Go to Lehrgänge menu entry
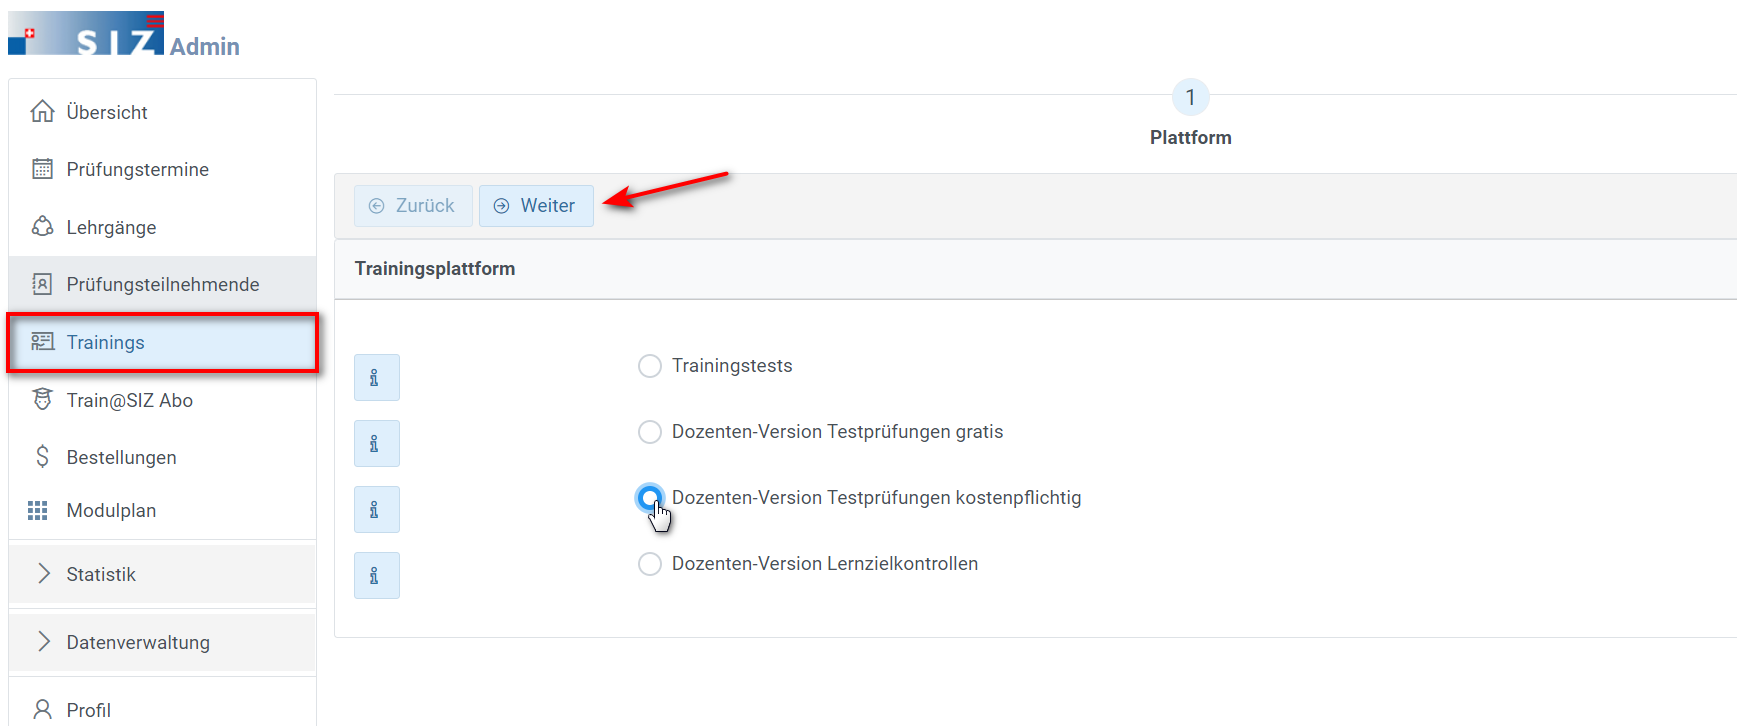The height and width of the screenshot is (726, 1737). [x=162, y=227]
